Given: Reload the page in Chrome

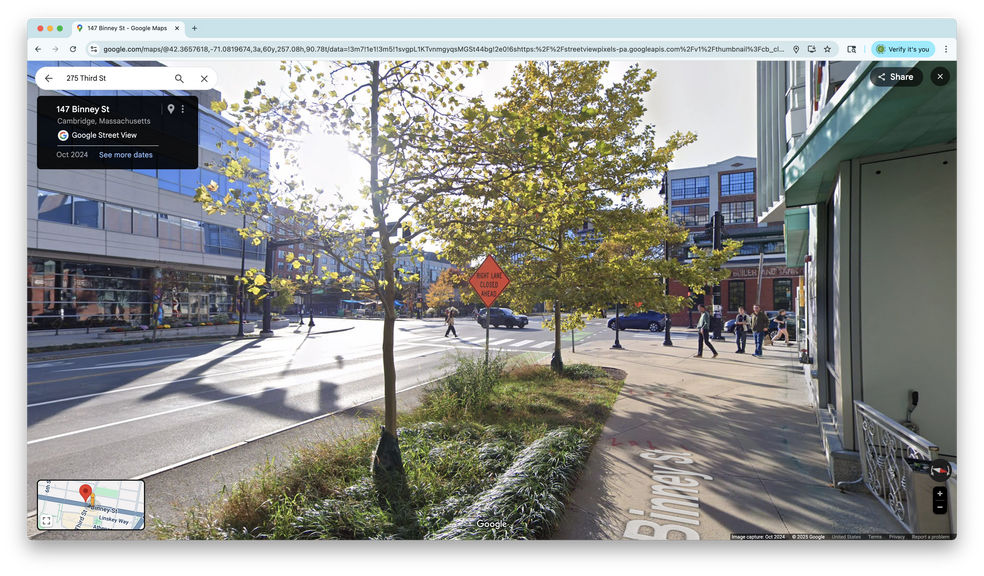Looking at the screenshot, I should (x=73, y=49).
